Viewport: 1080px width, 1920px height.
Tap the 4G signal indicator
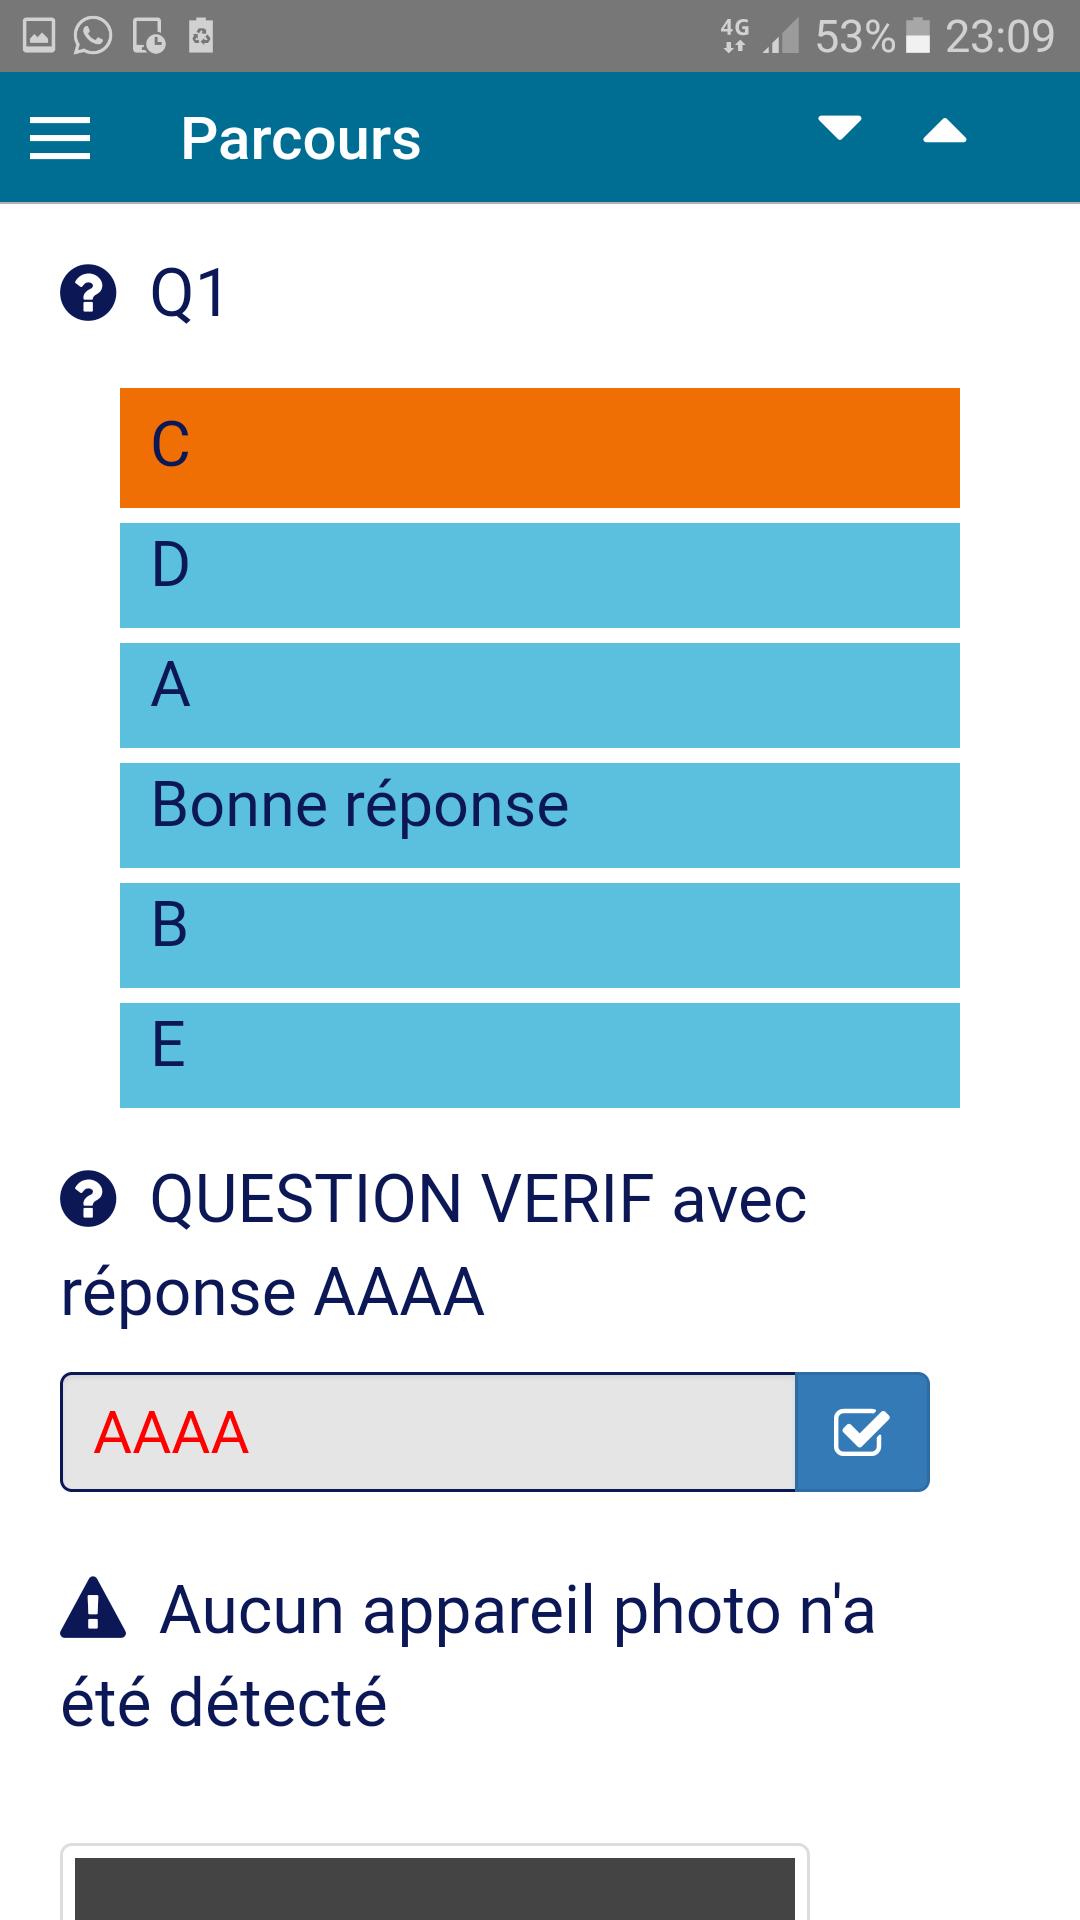click(x=735, y=36)
